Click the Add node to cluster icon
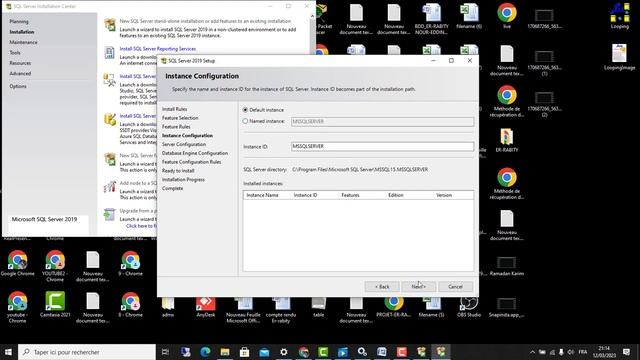This screenshot has width=640, height=360. (109, 187)
